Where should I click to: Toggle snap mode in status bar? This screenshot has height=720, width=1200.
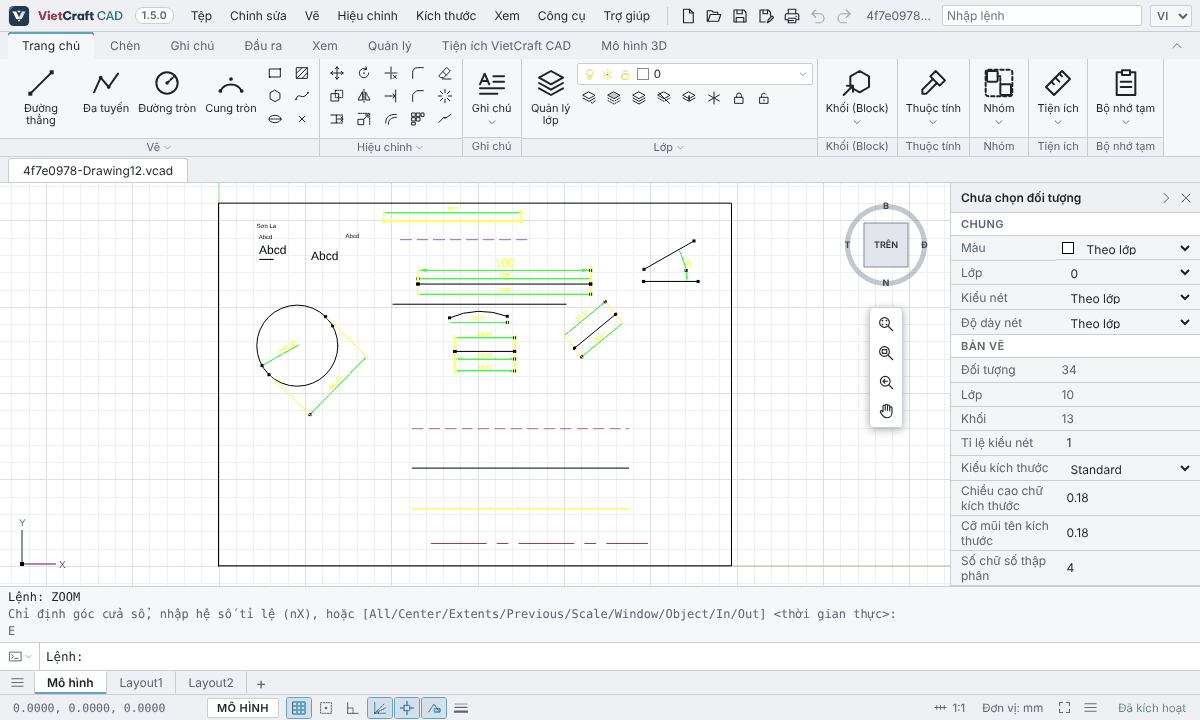(x=326, y=708)
